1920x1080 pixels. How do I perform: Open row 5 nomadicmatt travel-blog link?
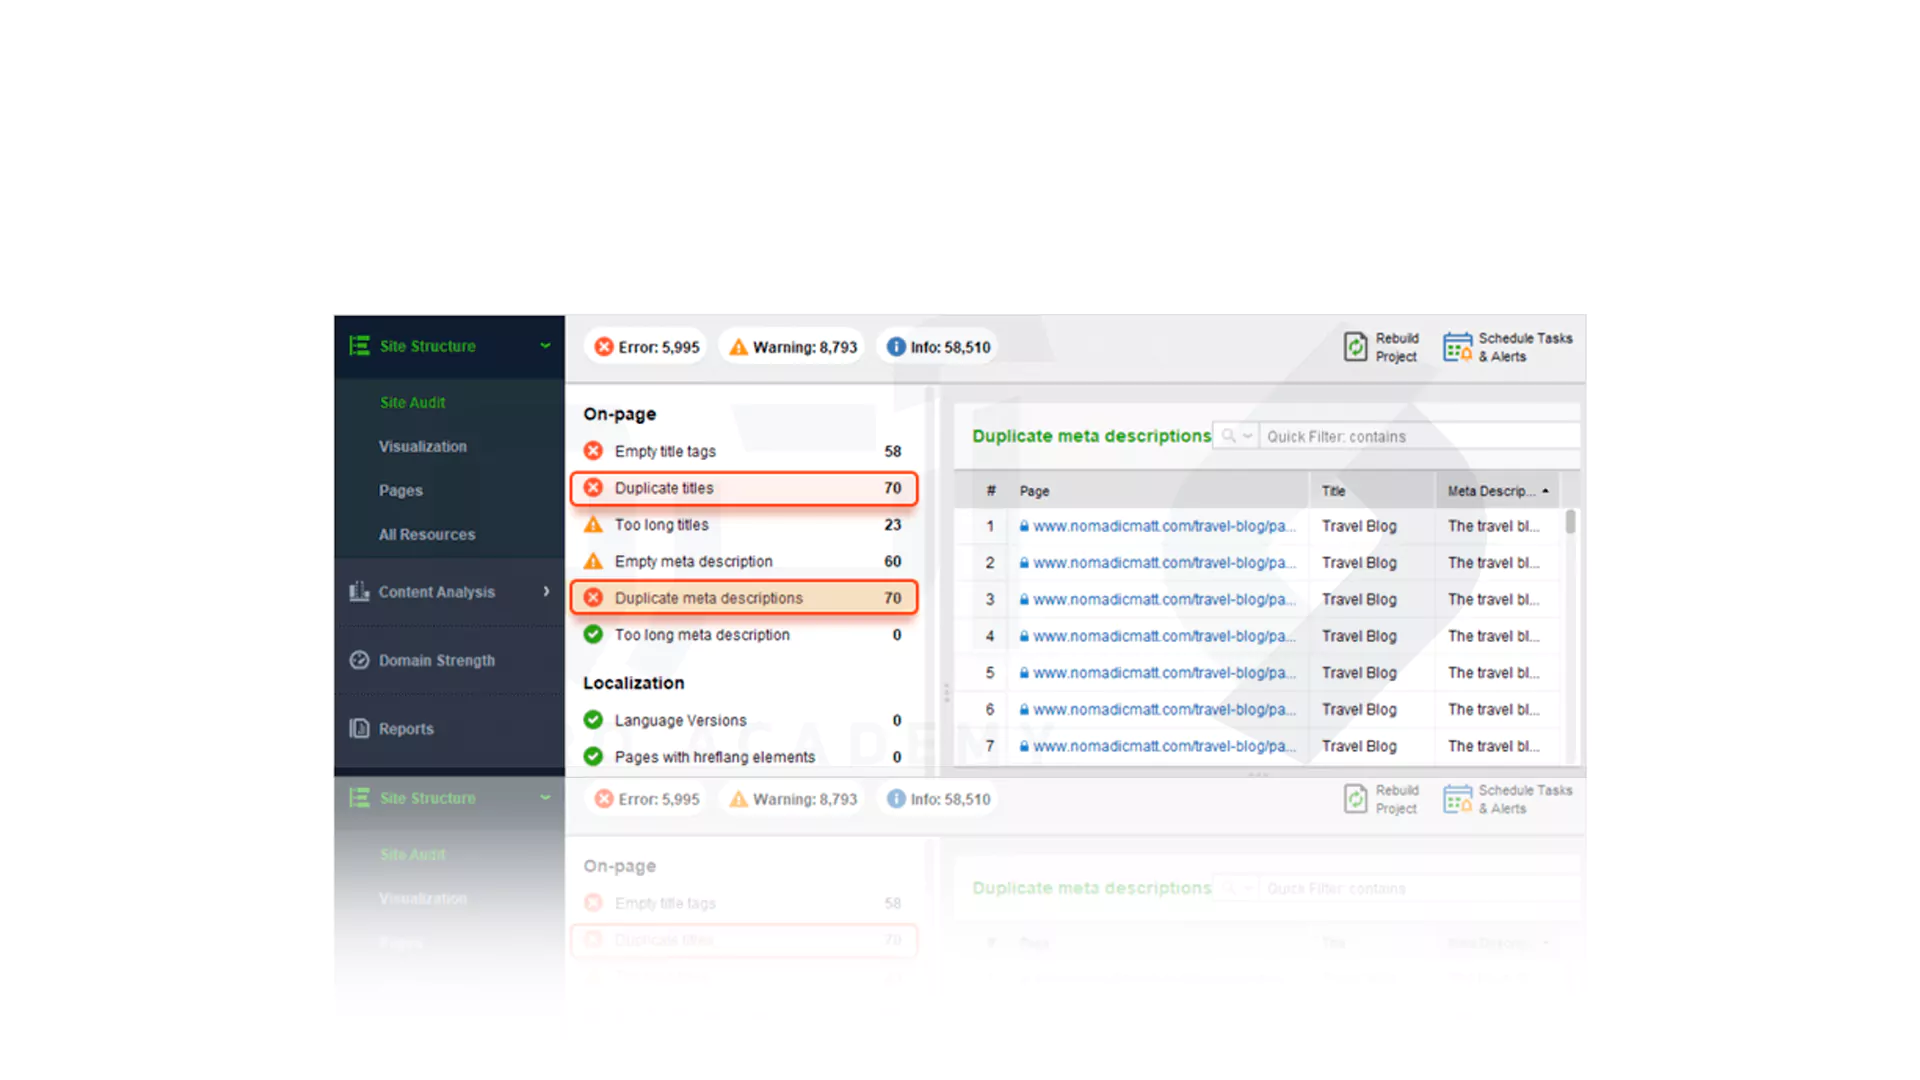pos(1163,673)
